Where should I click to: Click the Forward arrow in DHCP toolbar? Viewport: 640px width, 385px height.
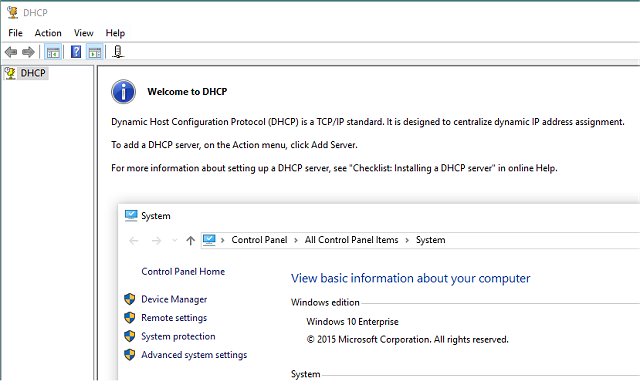coord(28,52)
